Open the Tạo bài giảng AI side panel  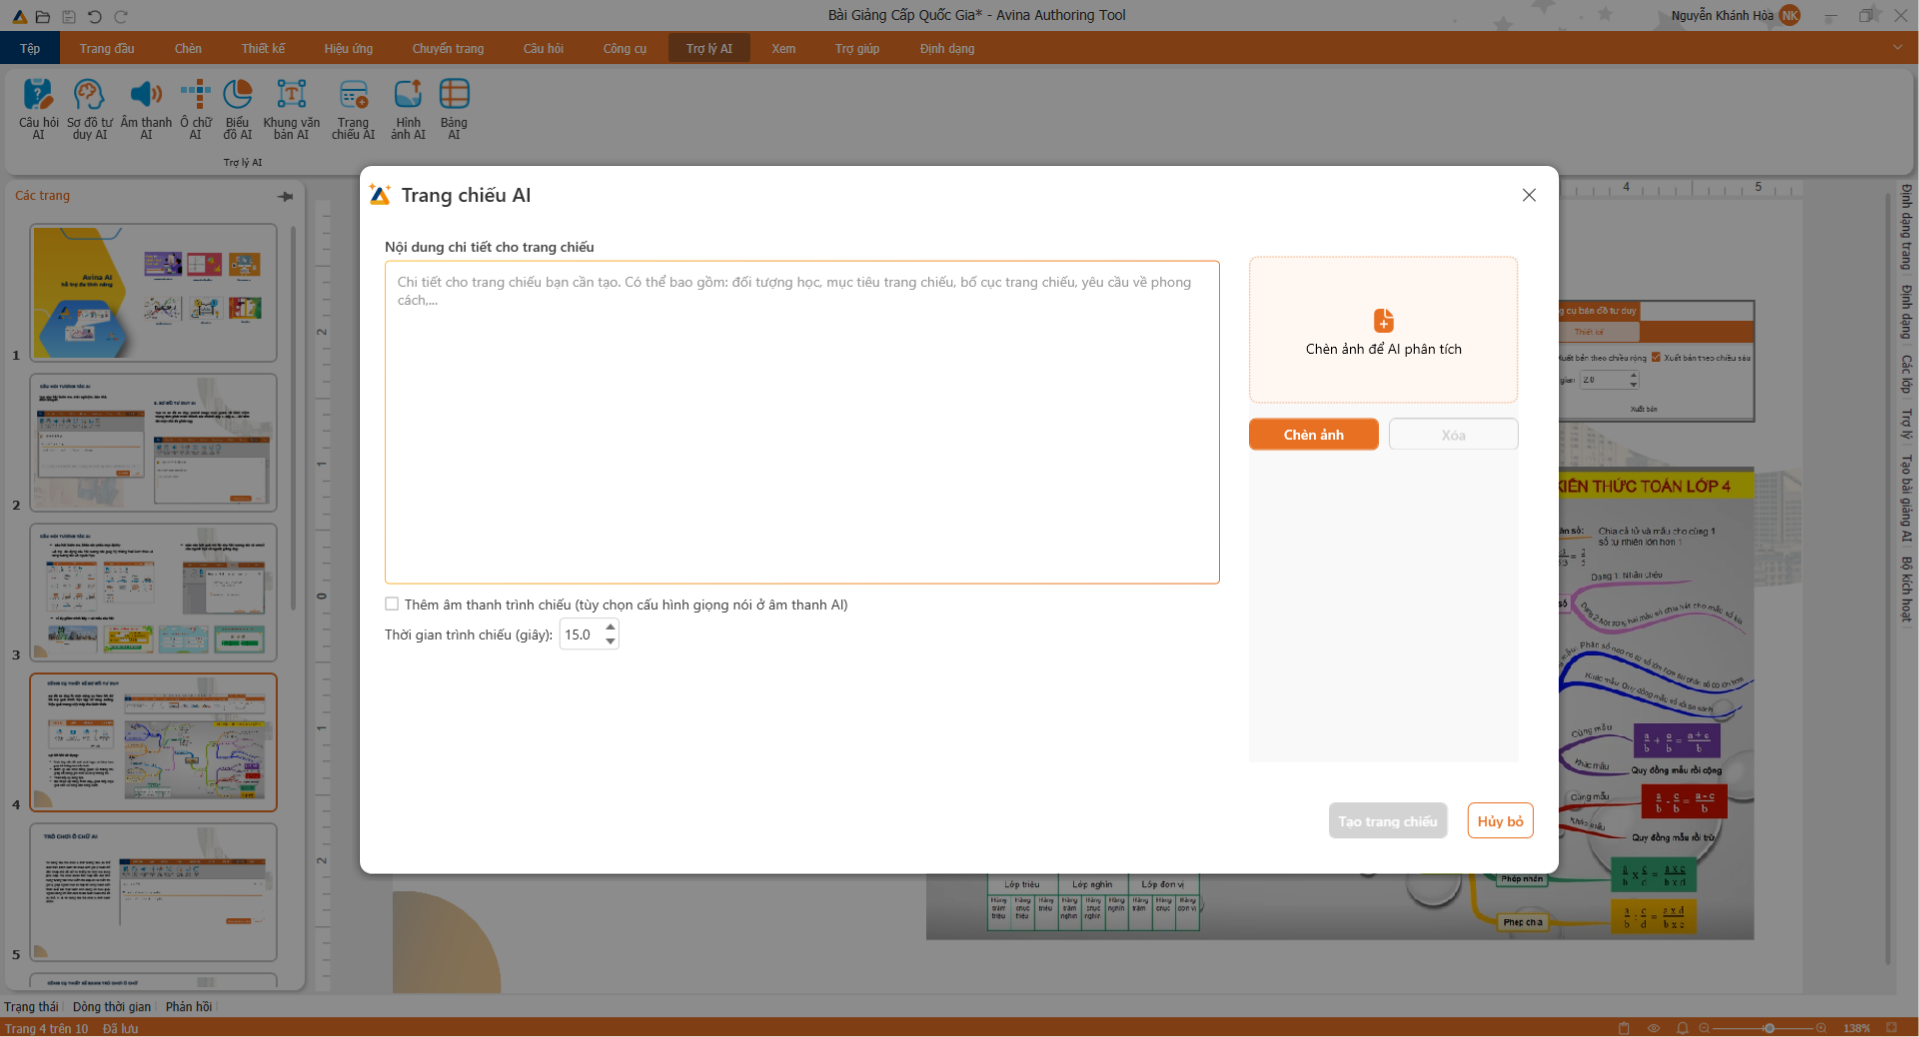click(x=1906, y=498)
